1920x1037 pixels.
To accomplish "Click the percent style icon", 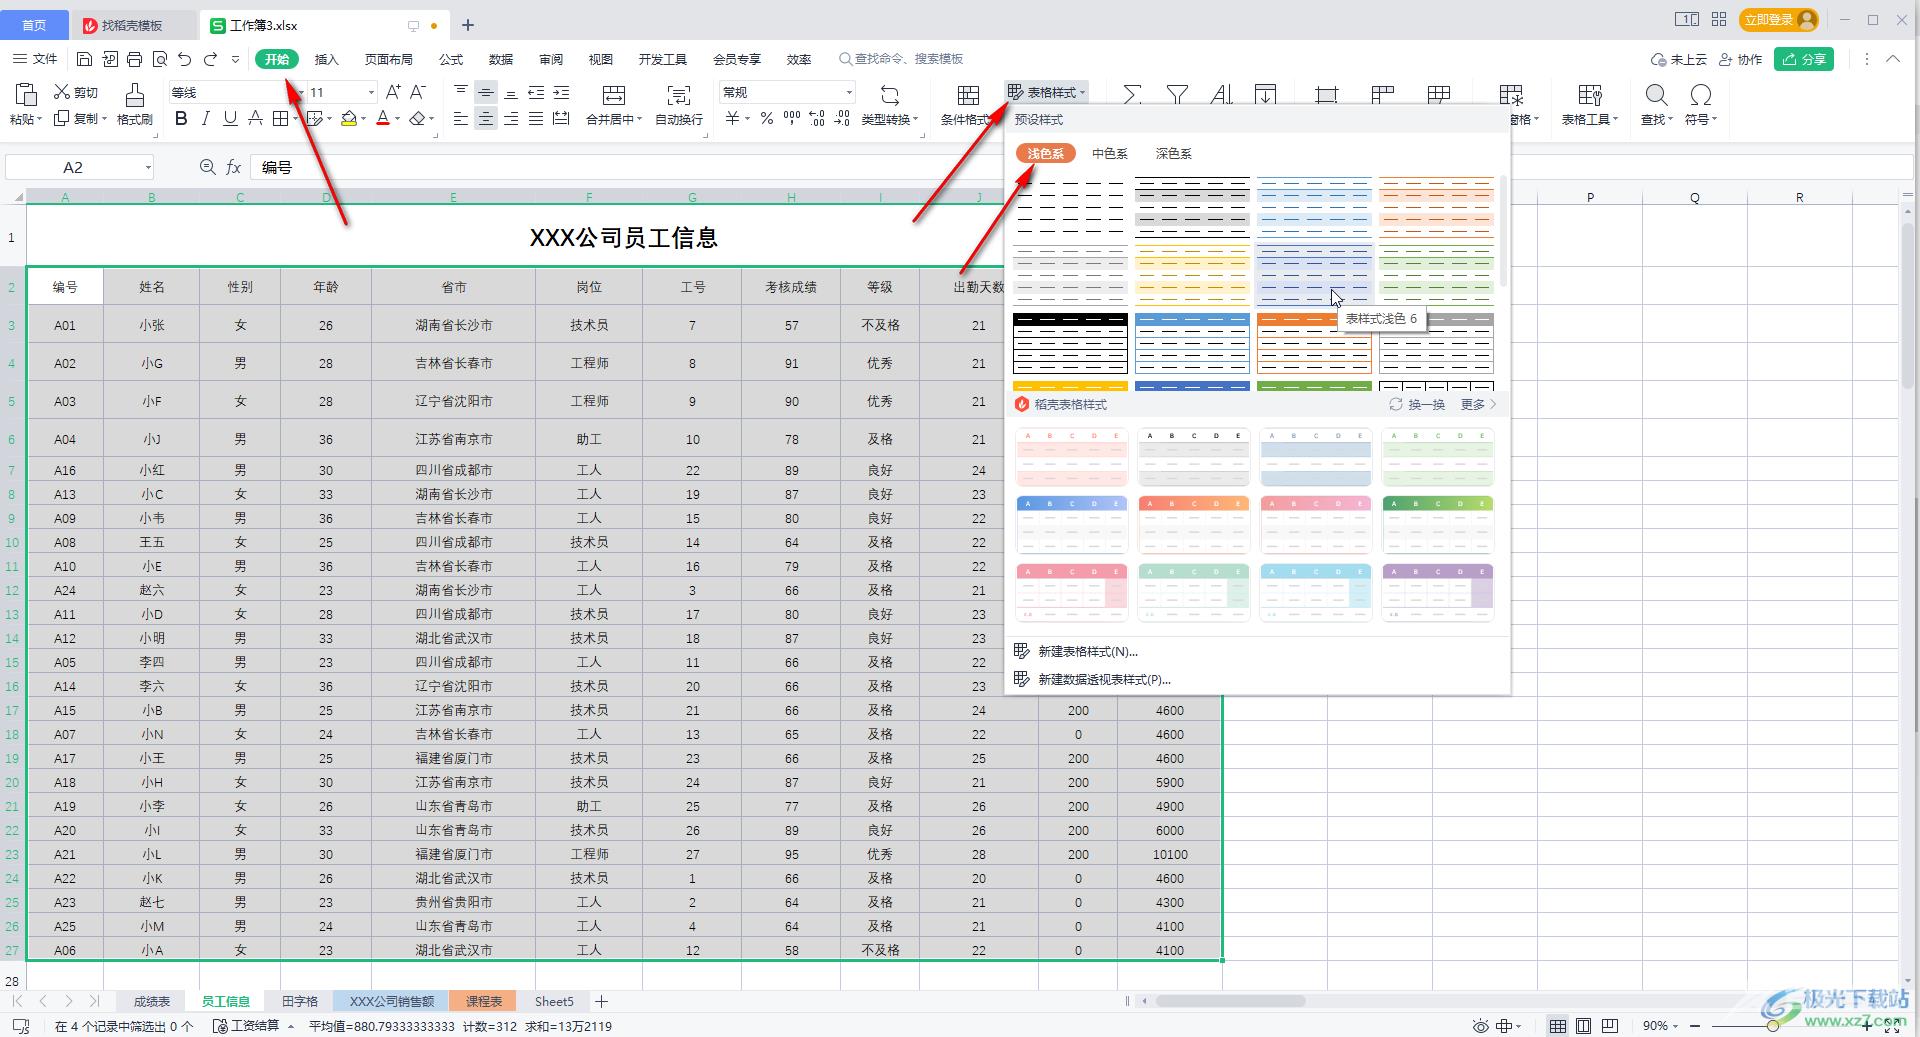I will pos(766,119).
